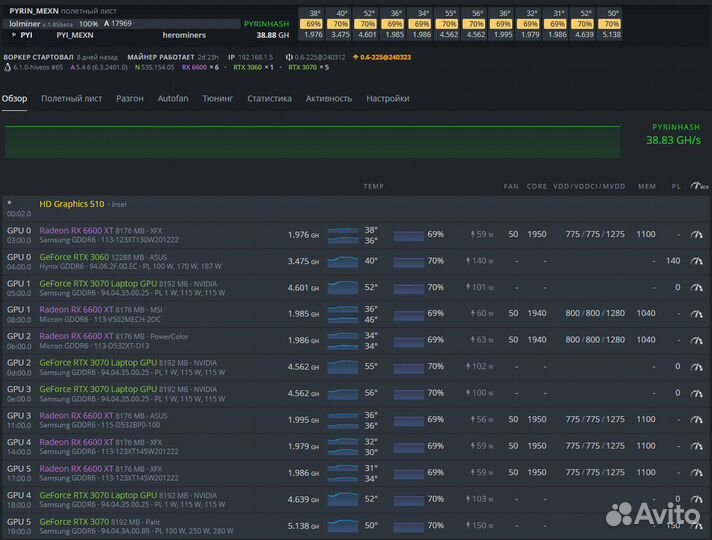
Task: Switch to the Autofan tab
Action: 173,99
